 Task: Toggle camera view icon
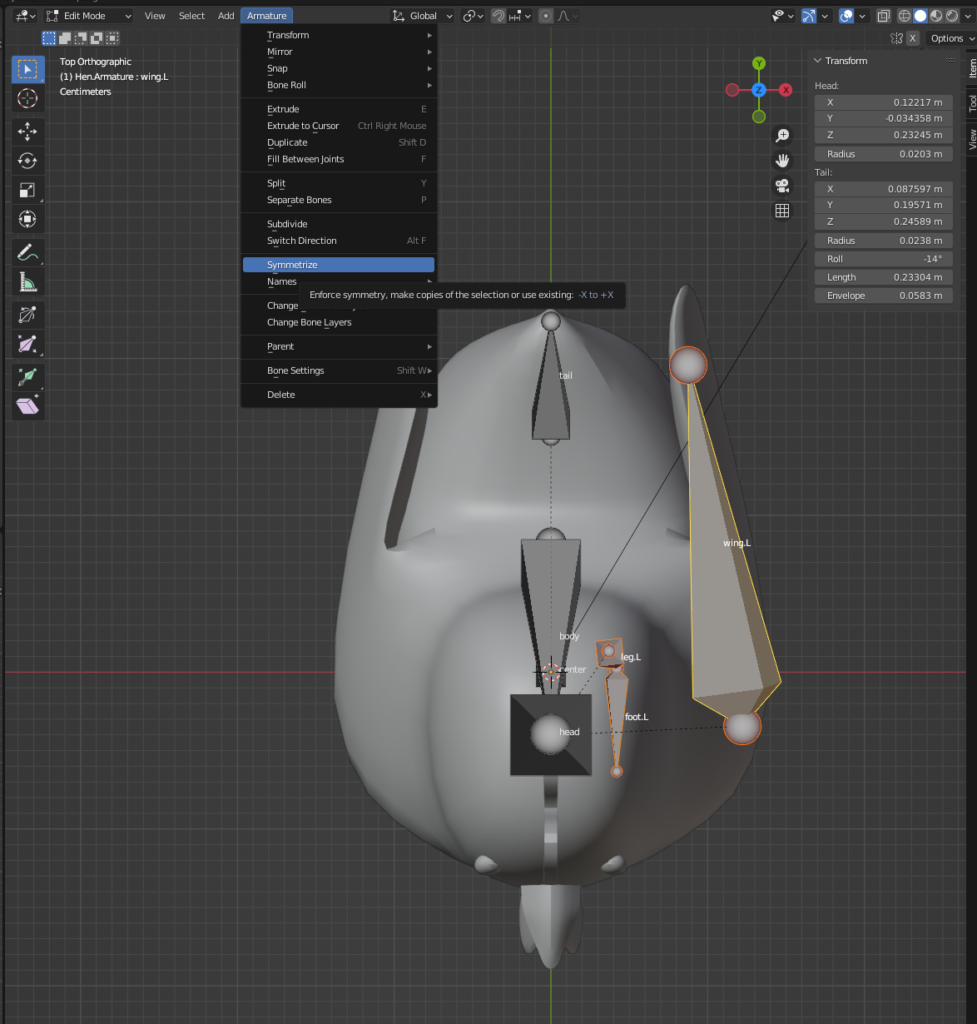pos(782,185)
